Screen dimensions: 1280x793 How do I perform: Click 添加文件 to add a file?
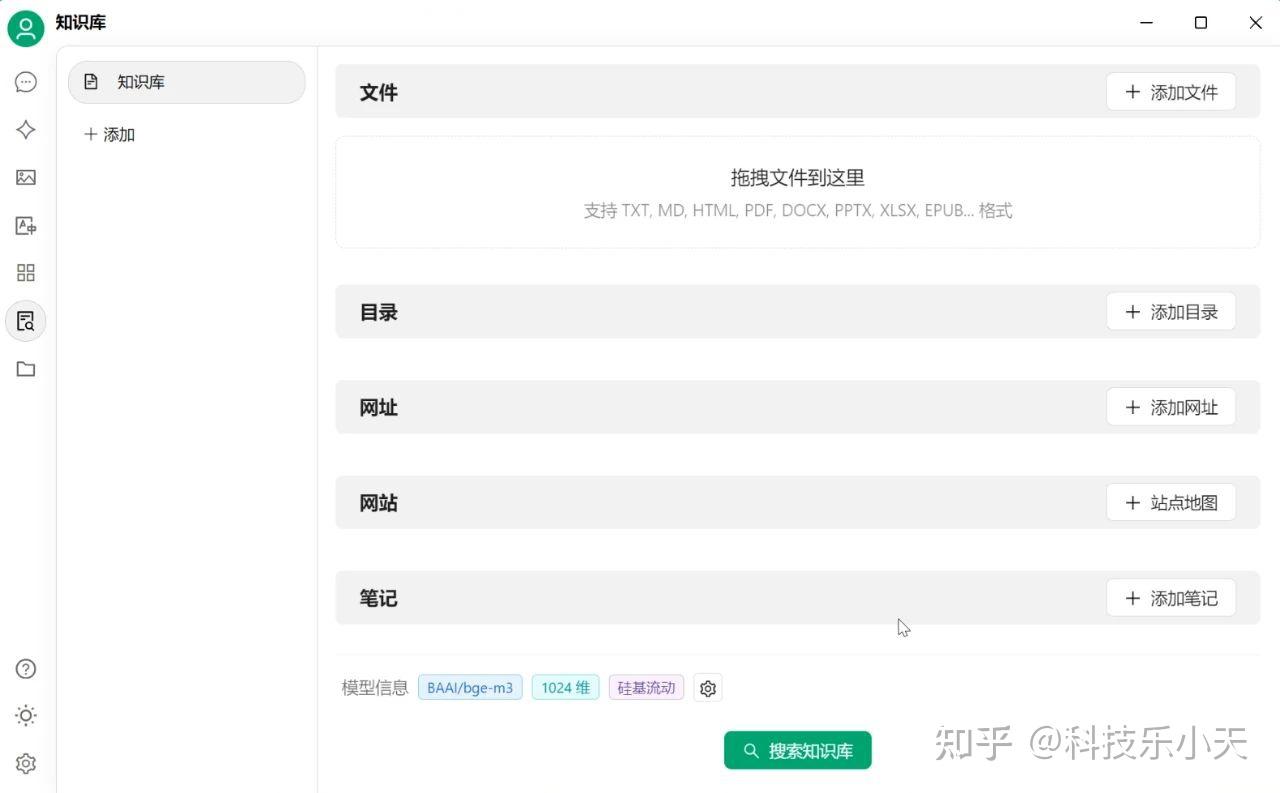point(1171,92)
